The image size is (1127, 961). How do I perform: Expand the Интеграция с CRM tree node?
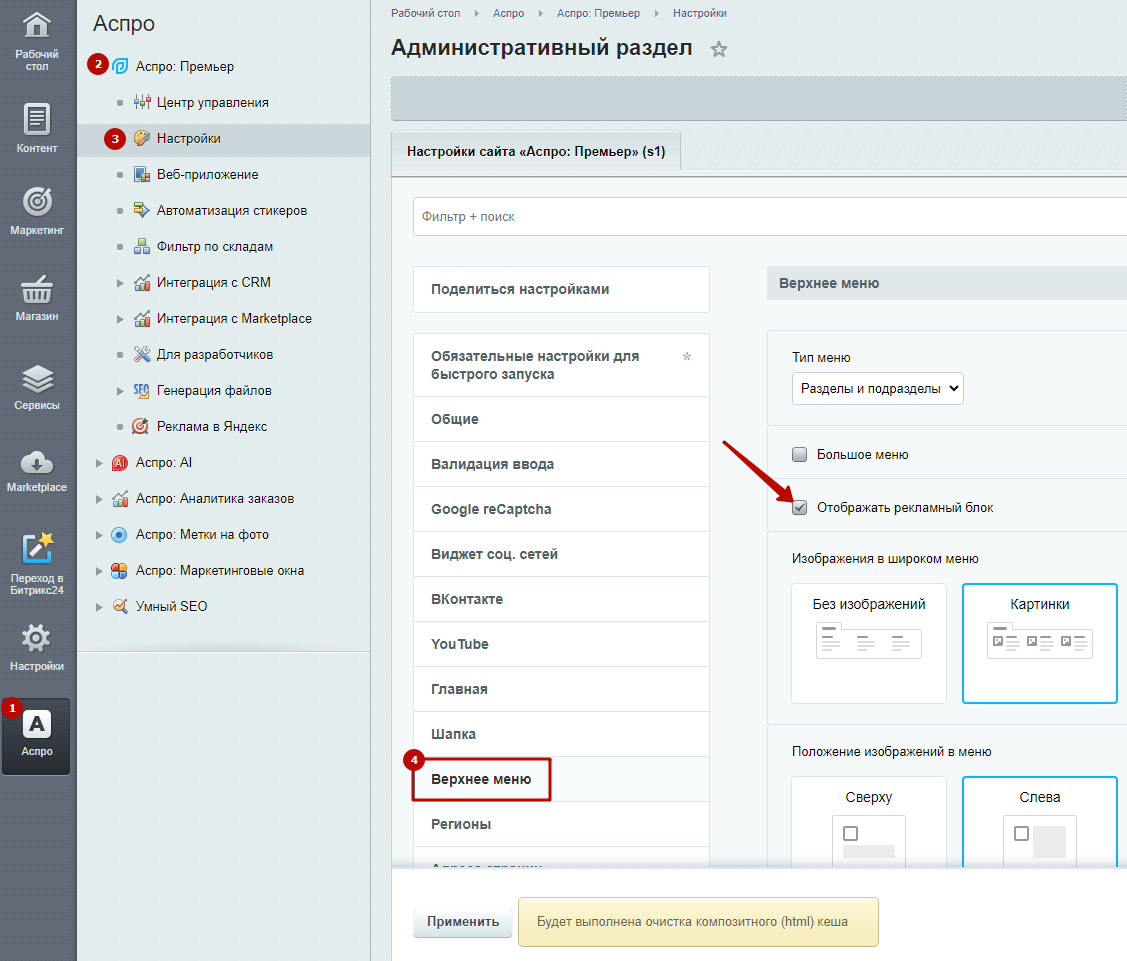[120, 282]
